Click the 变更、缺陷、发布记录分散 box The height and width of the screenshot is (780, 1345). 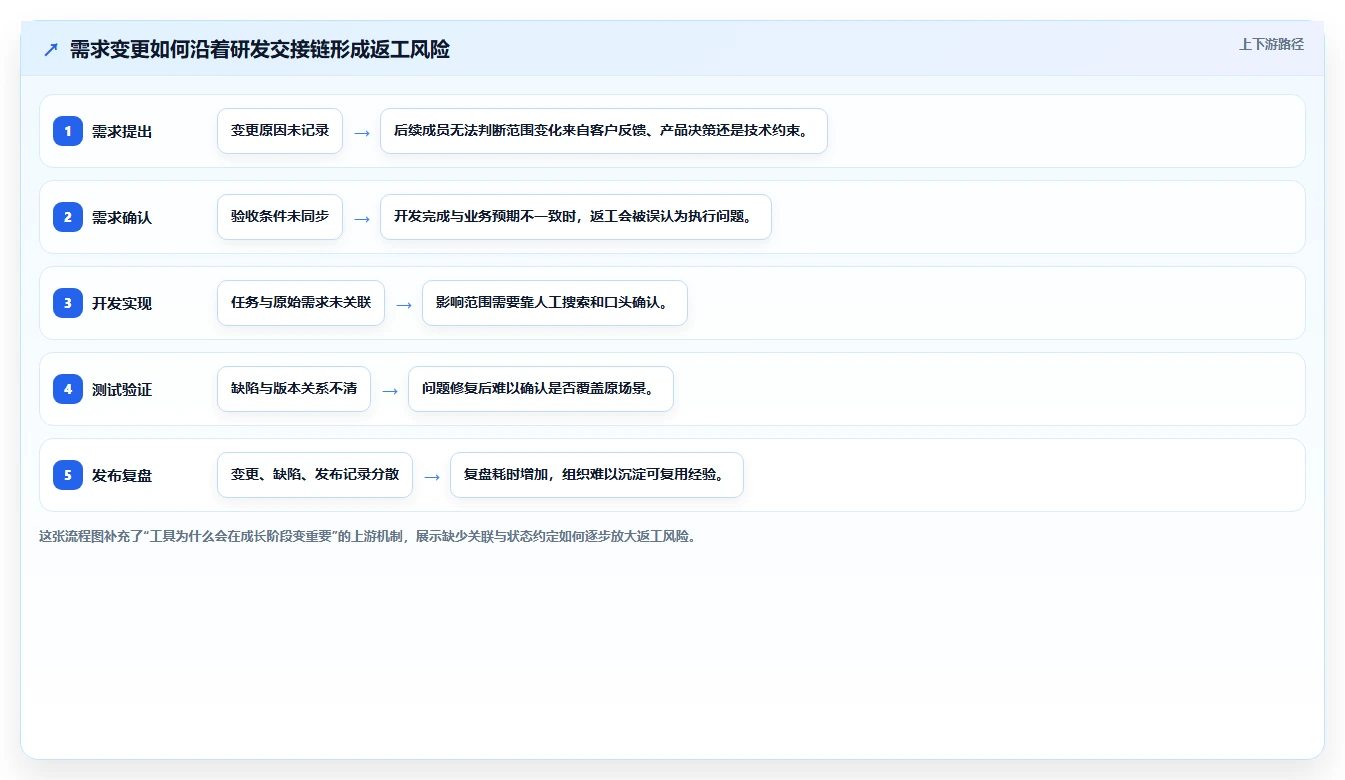pos(315,475)
